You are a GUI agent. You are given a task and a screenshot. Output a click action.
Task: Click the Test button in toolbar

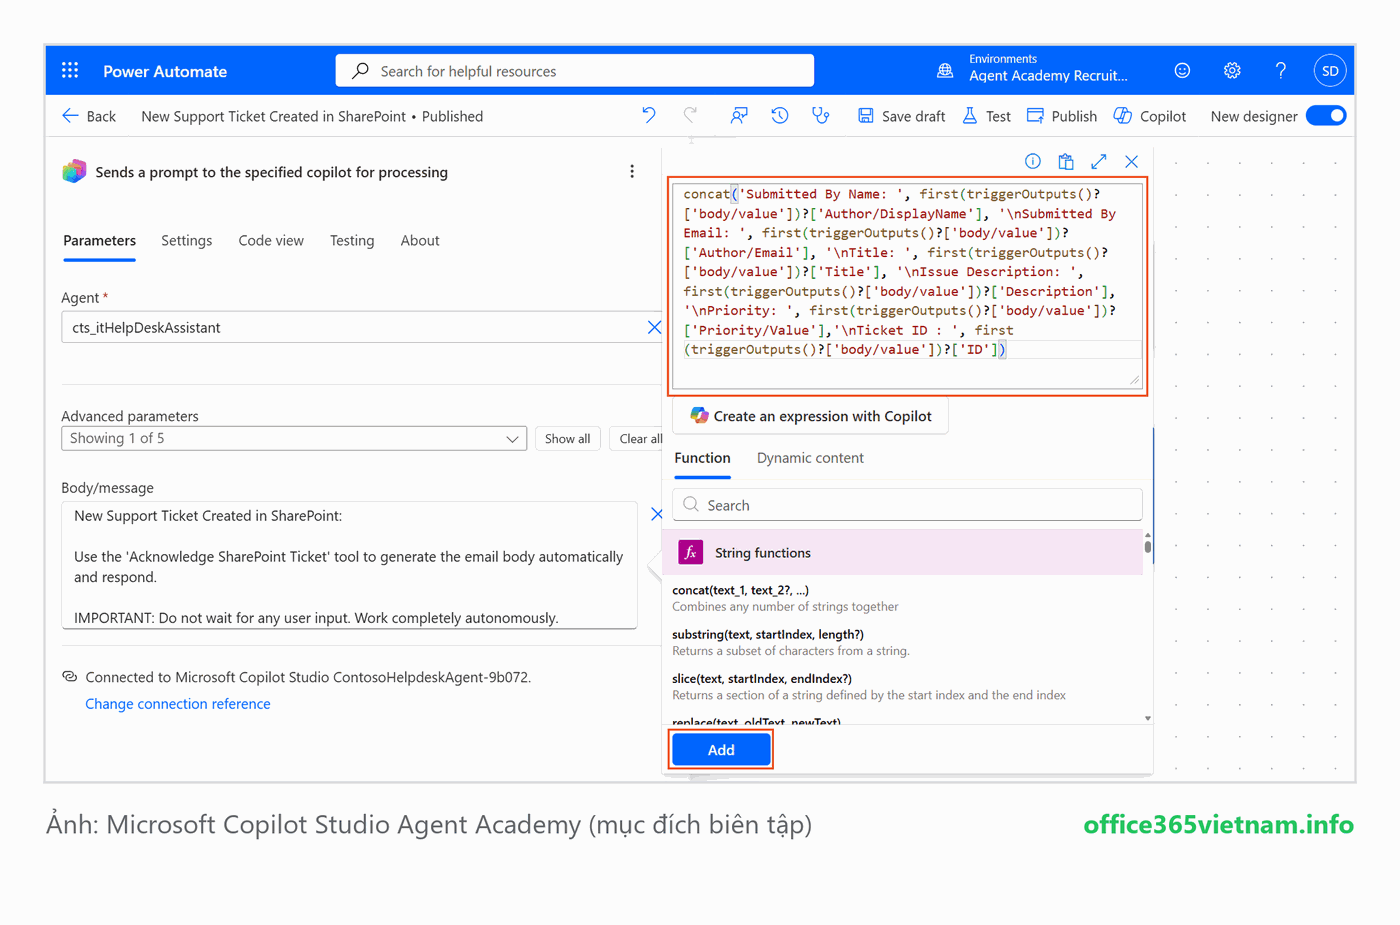coord(986,116)
